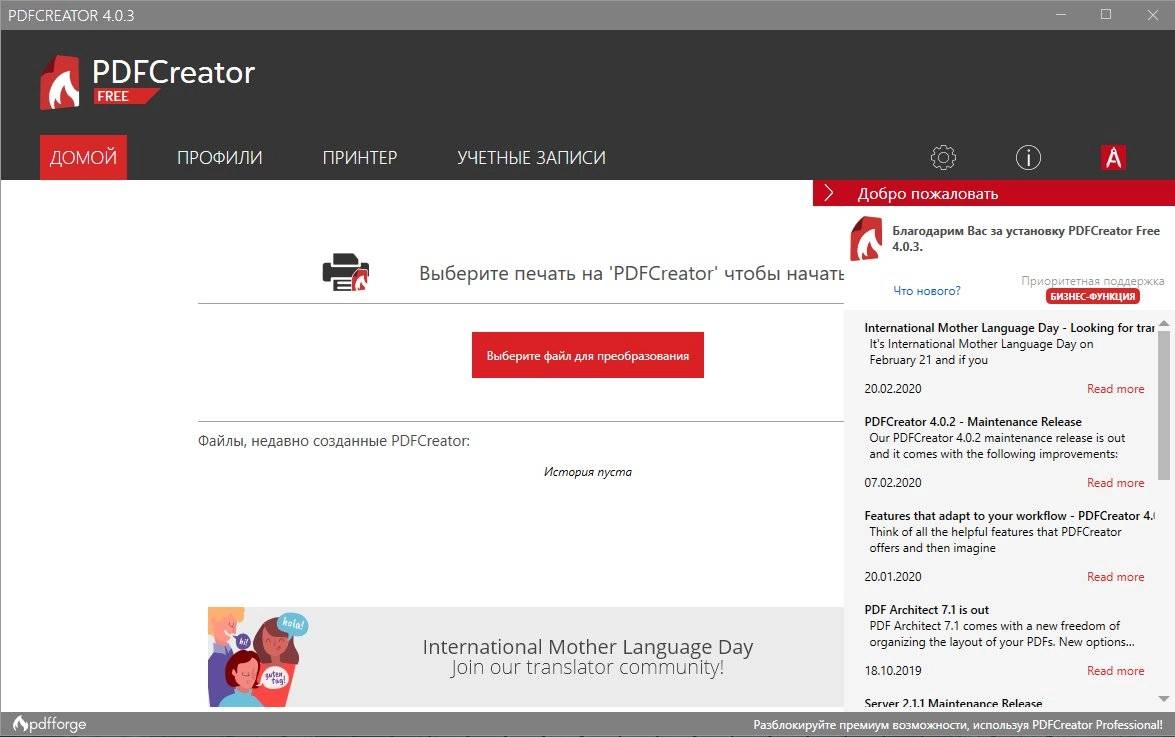Click the news list scrollbar thumb
The width and height of the screenshot is (1175, 737).
pos(1163,404)
